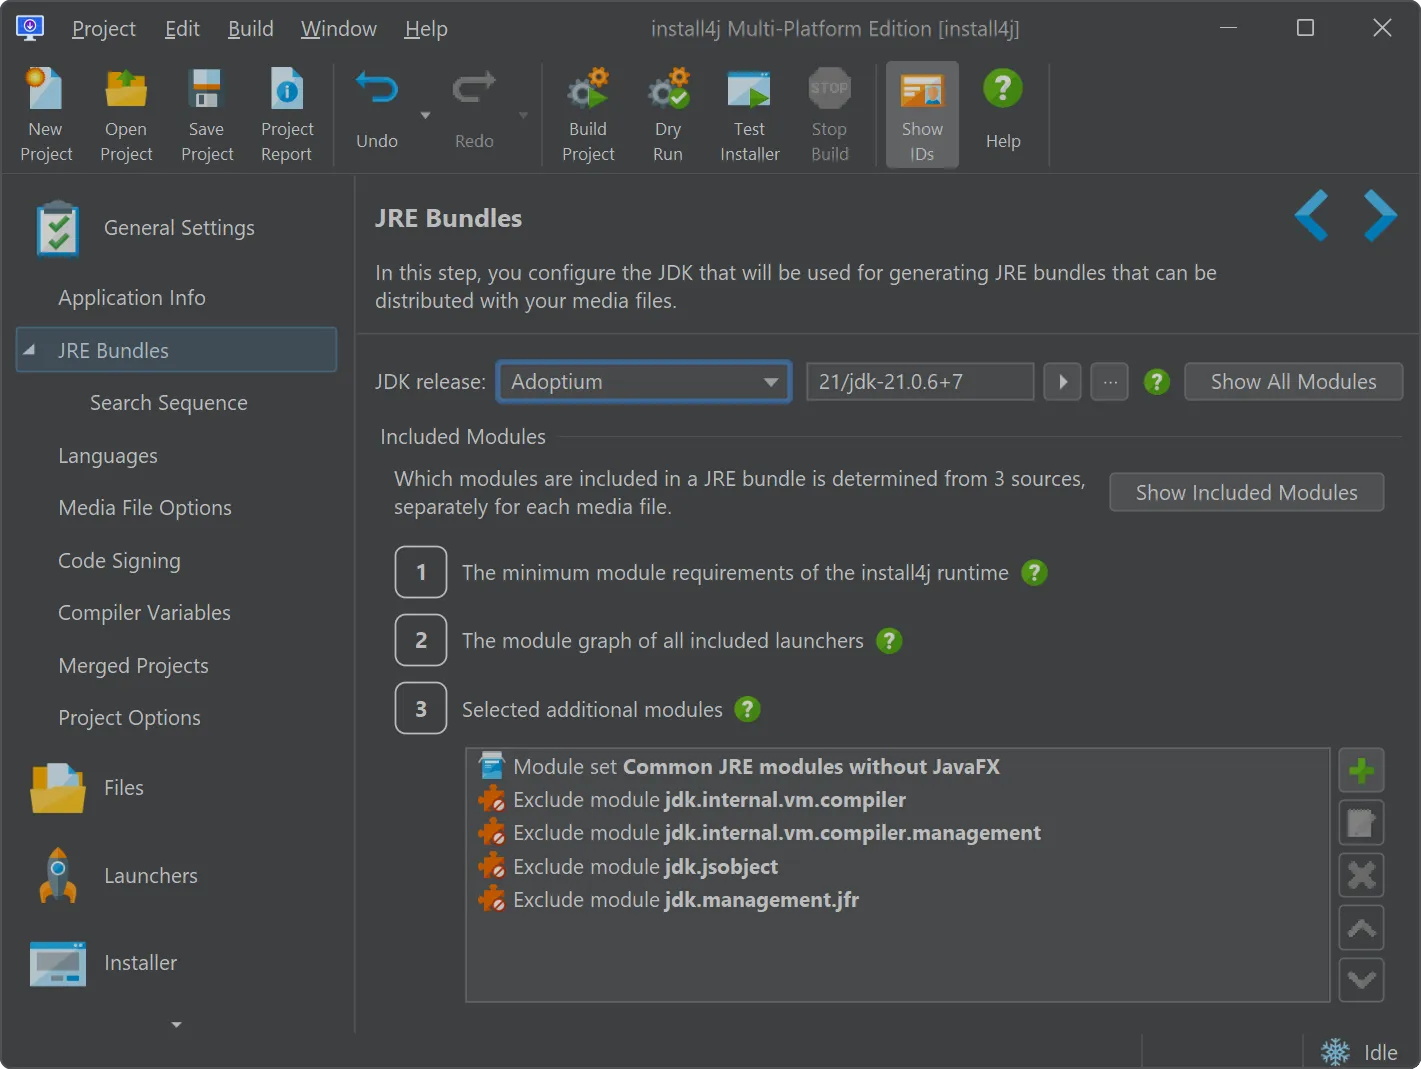Open an existing project via Open Project

click(x=126, y=114)
